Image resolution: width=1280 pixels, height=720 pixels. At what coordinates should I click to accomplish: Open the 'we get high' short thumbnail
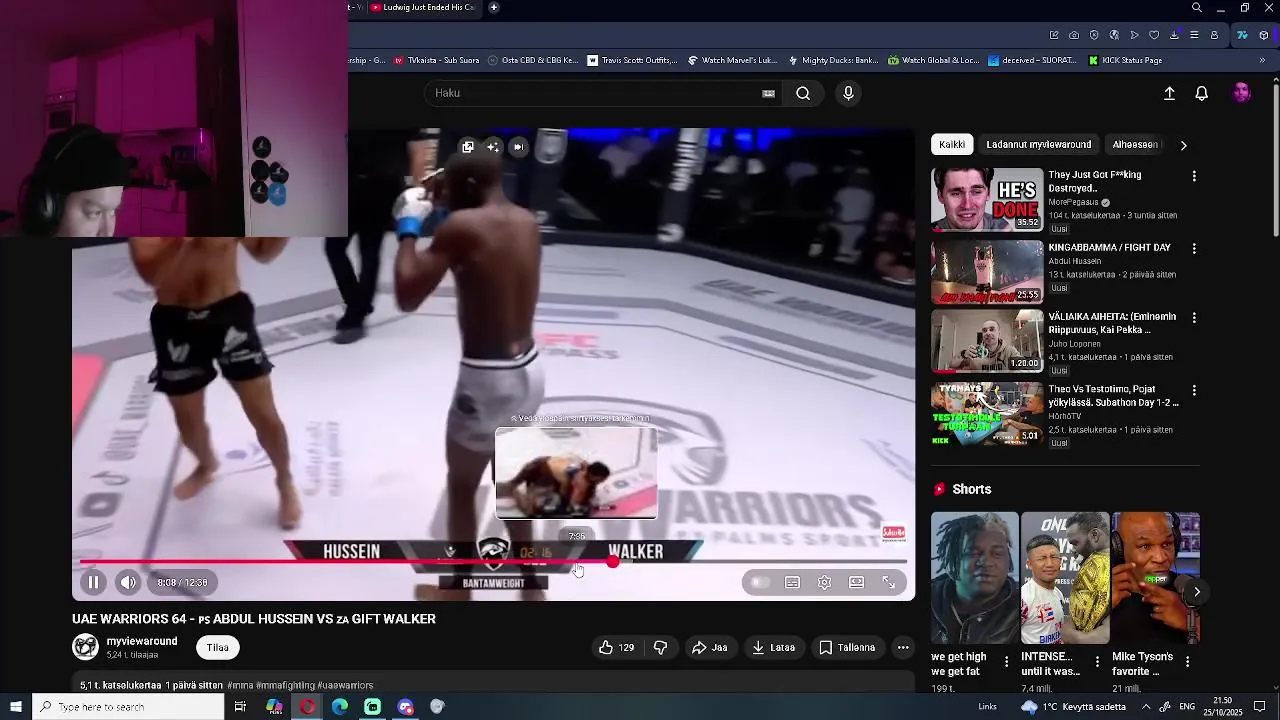(x=975, y=578)
